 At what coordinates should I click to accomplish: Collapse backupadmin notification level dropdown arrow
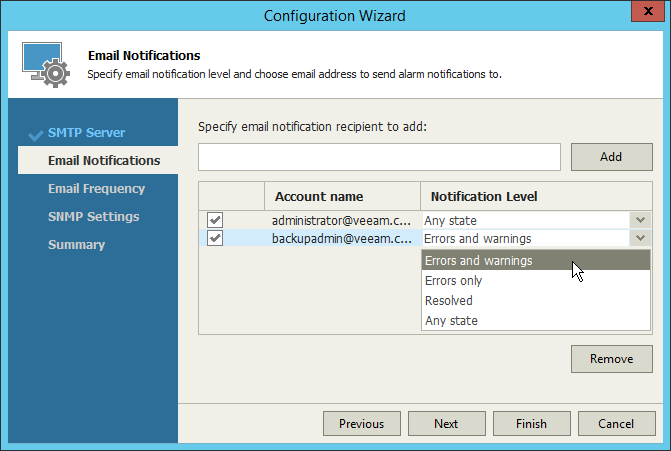(x=640, y=238)
